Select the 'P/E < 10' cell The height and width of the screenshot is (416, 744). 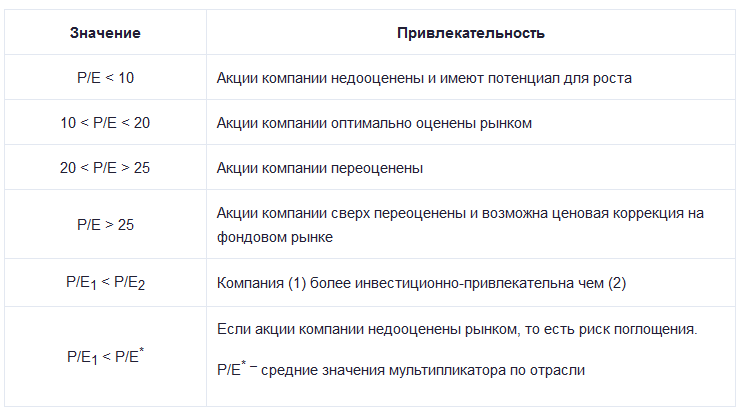(x=105, y=78)
